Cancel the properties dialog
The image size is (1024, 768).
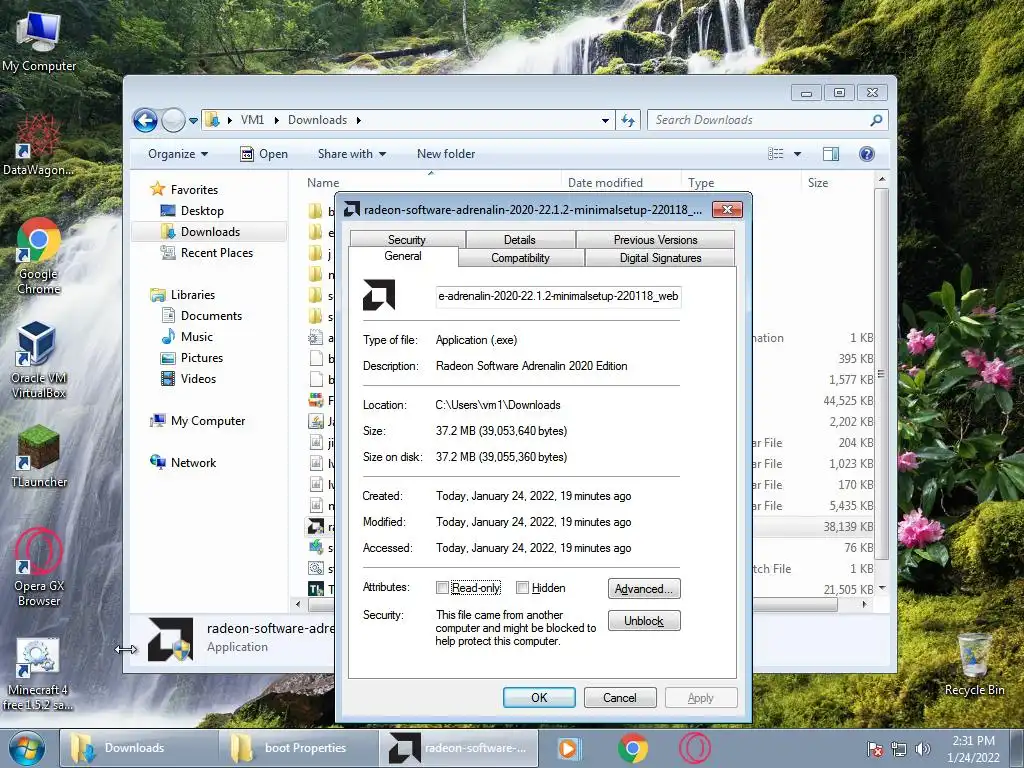point(620,697)
